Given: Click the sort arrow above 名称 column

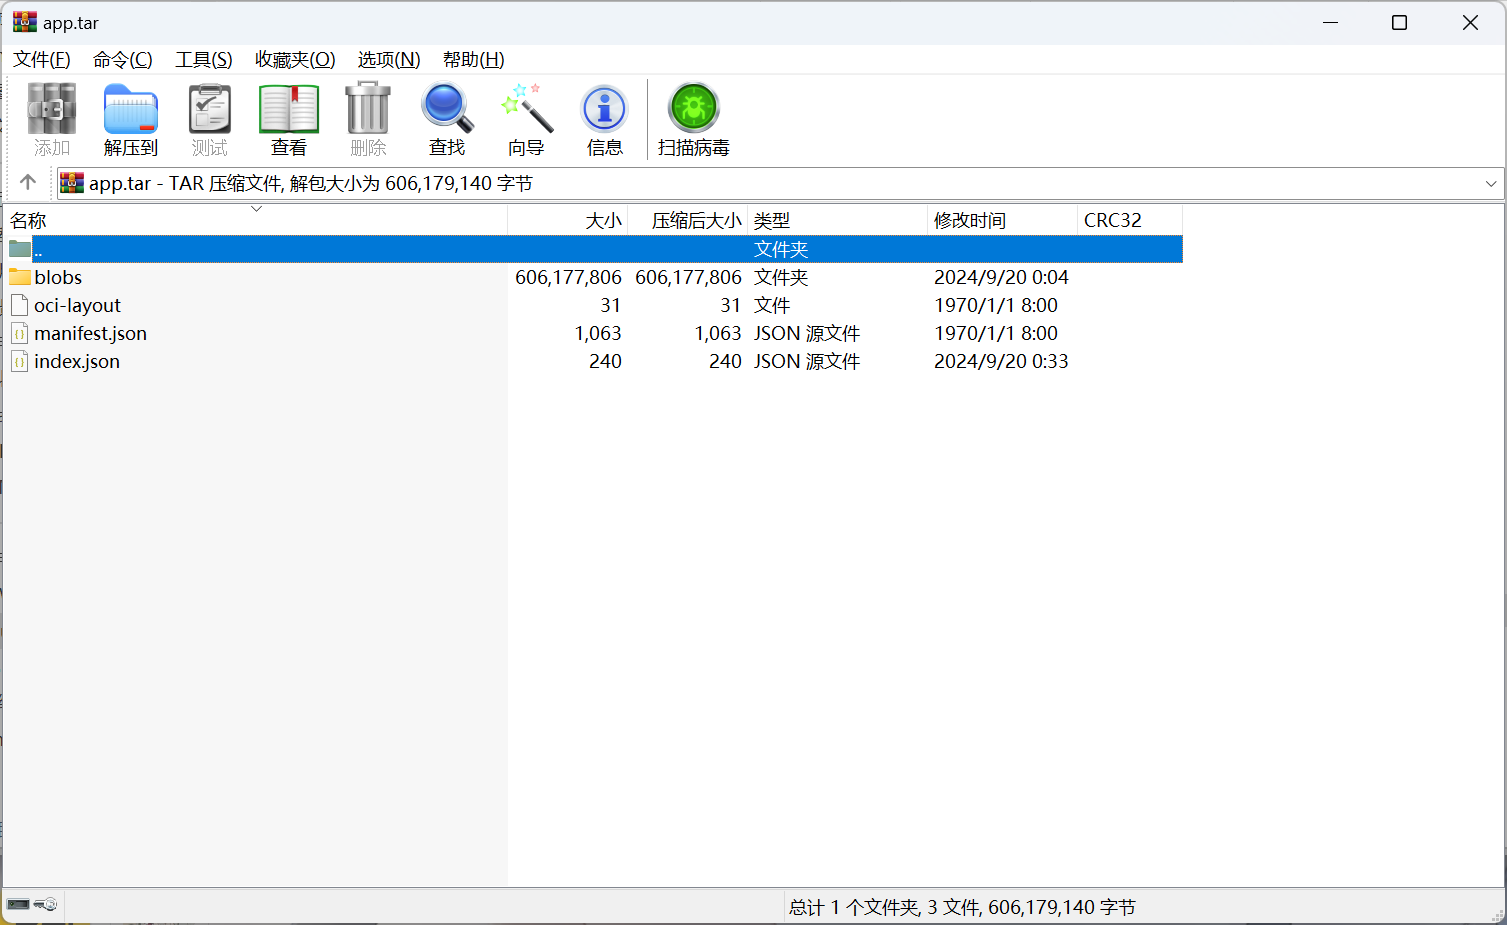Looking at the screenshot, I should 256,209.
